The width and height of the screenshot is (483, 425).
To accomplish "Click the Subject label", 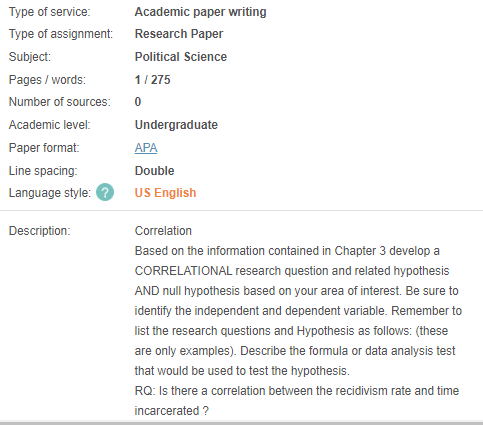I will (x=30, y=57).
